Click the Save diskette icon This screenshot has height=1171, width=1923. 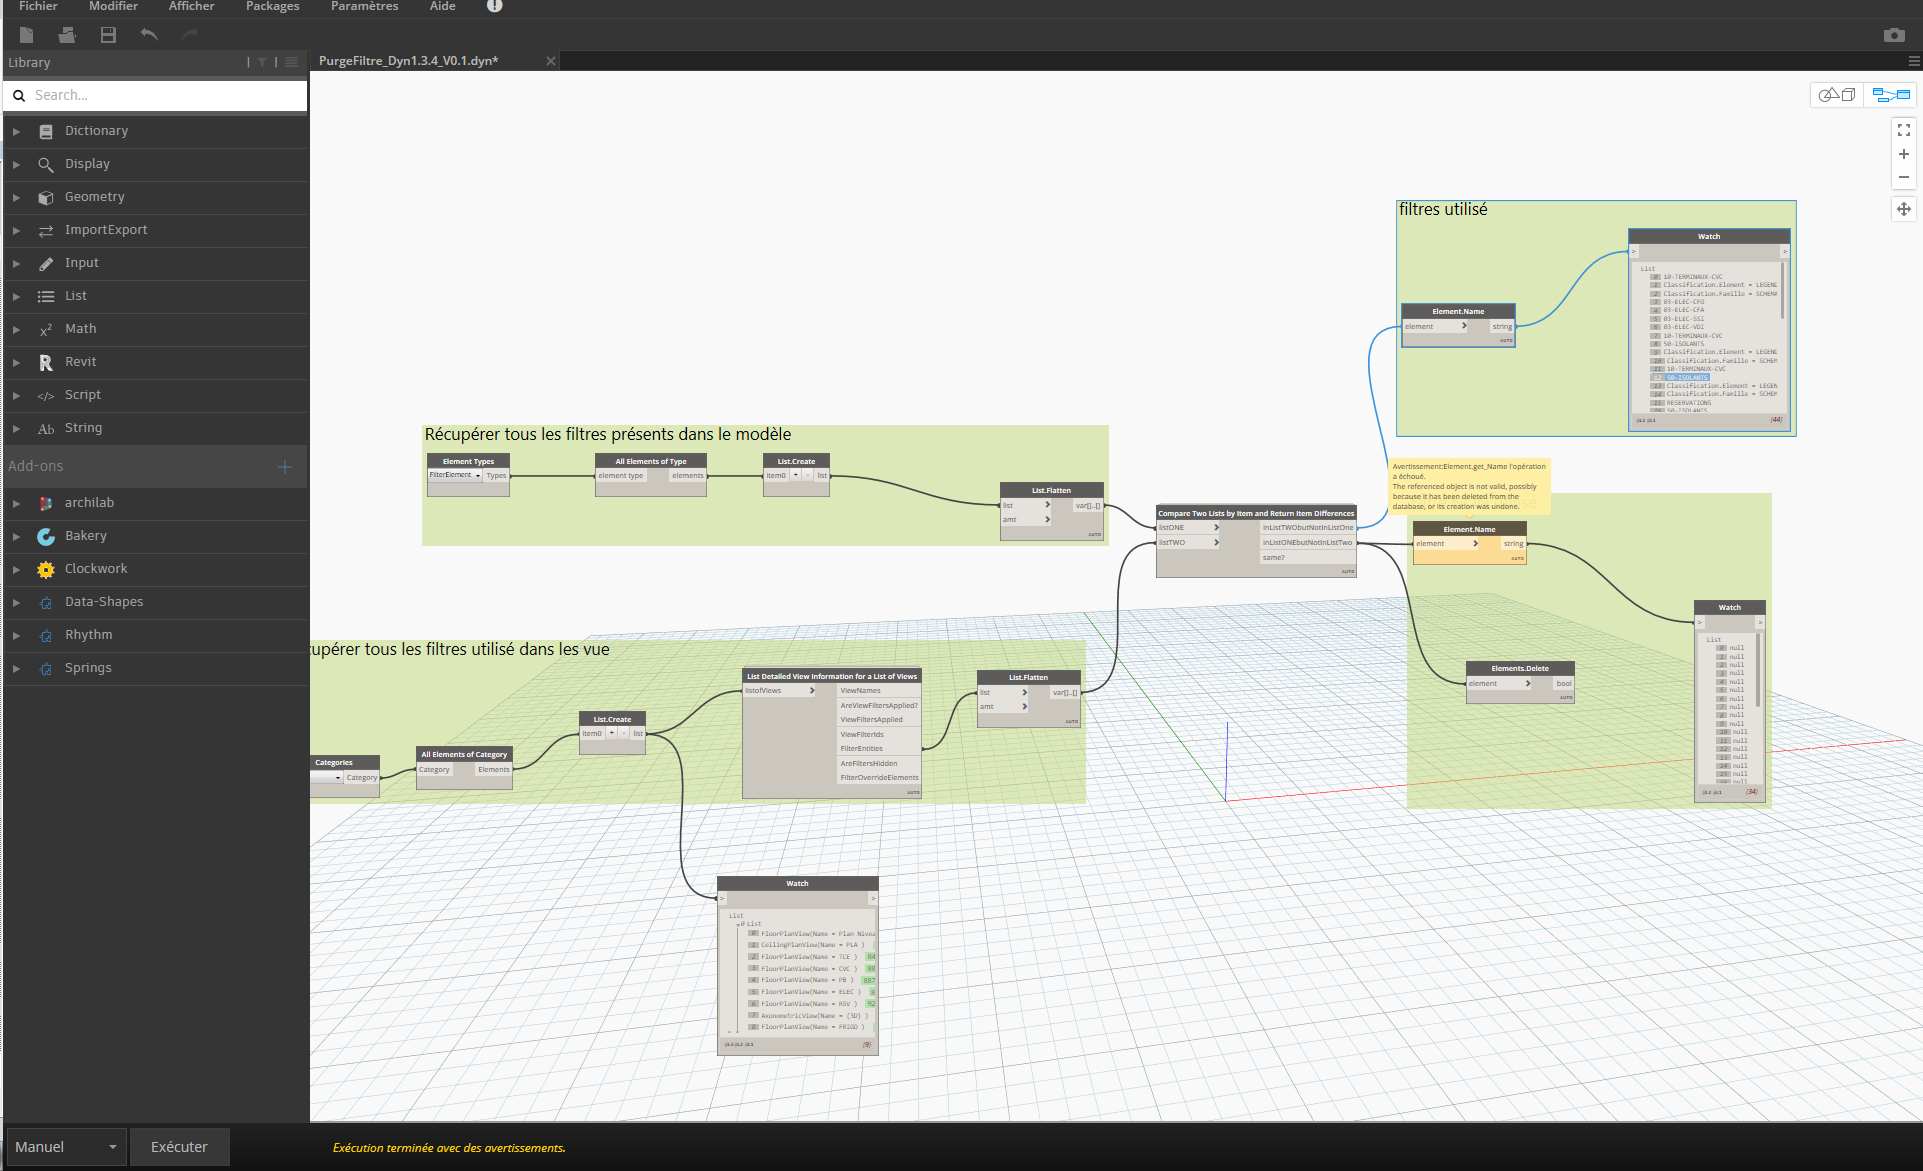108,35
